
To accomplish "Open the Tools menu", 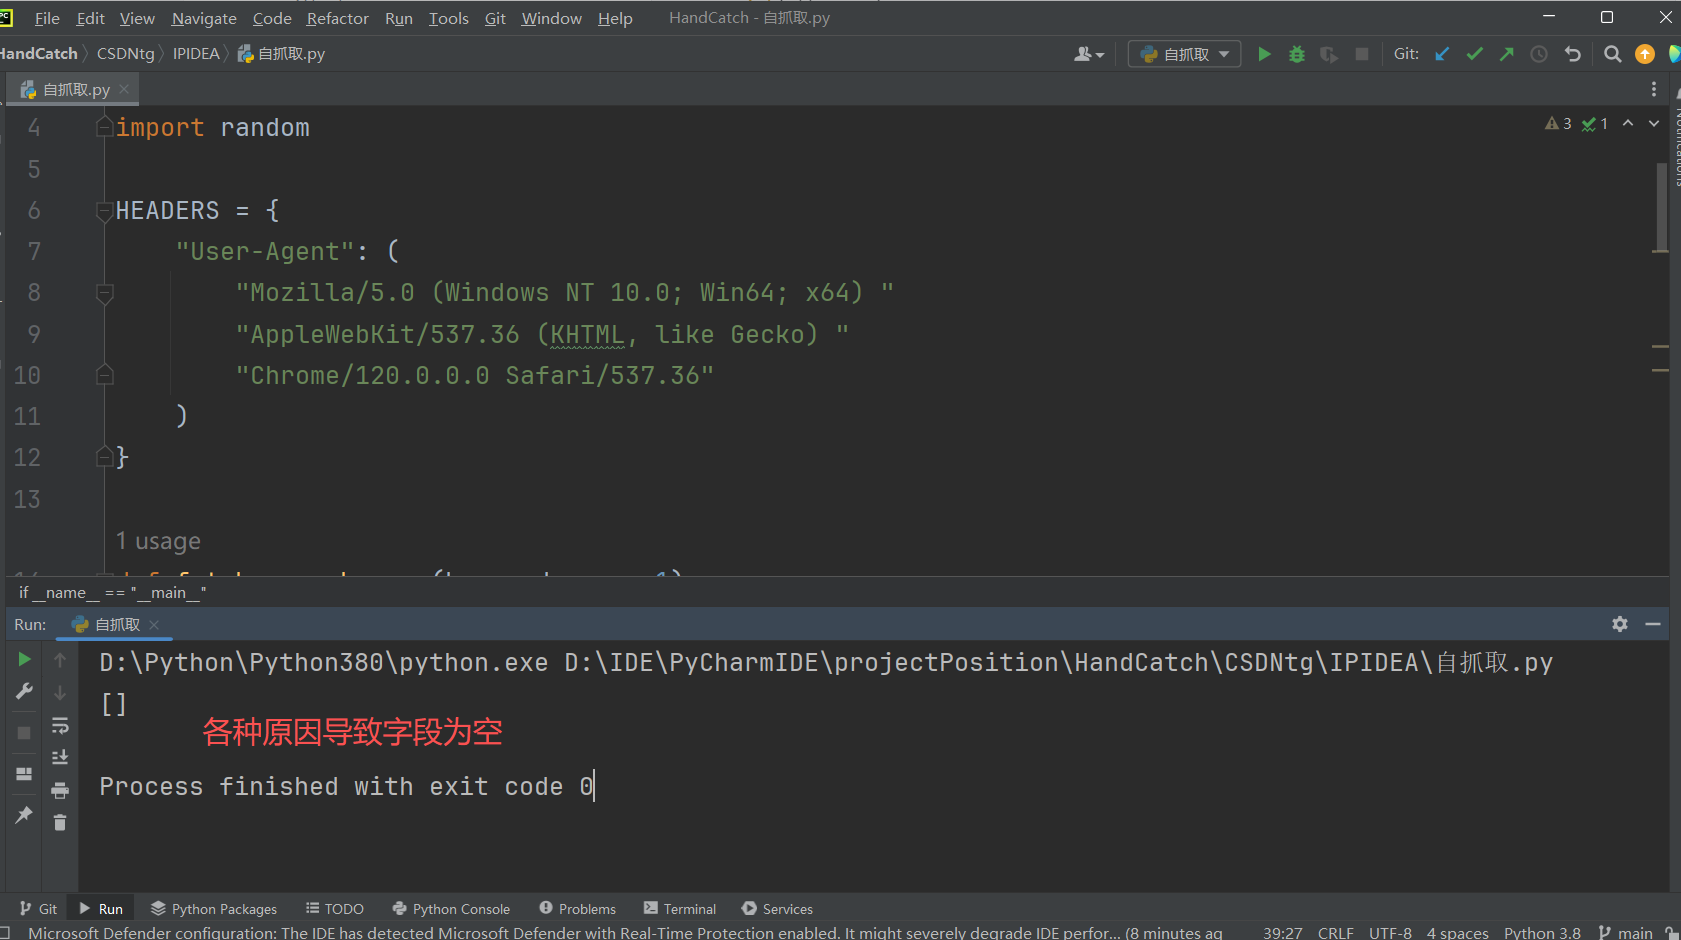I will (449, 18).
